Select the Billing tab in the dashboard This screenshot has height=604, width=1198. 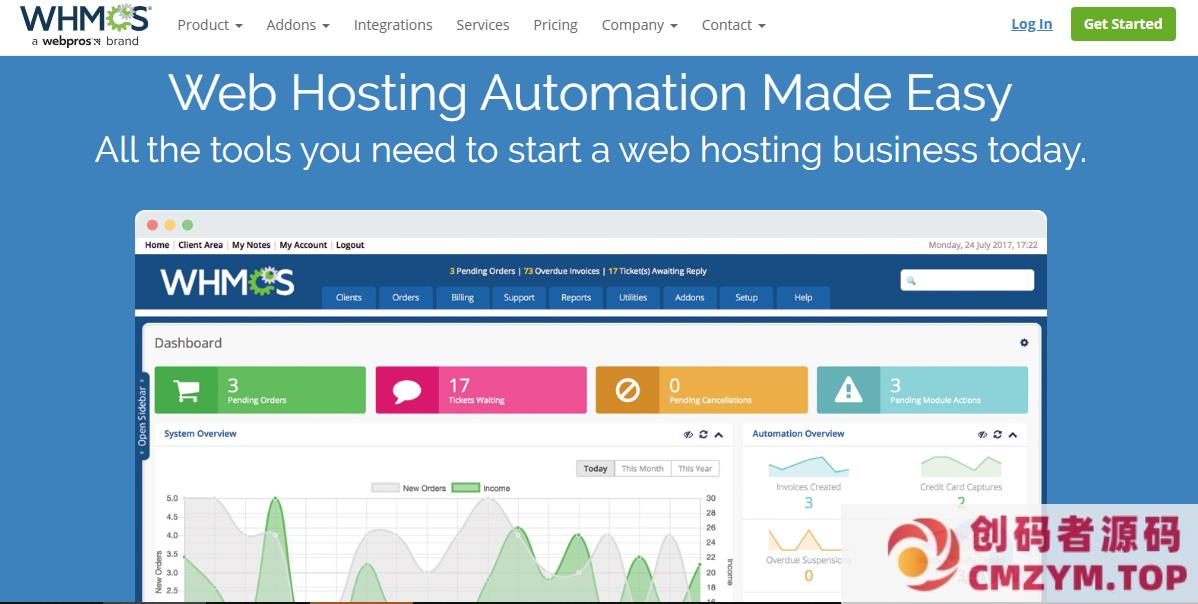click(462, 297)
